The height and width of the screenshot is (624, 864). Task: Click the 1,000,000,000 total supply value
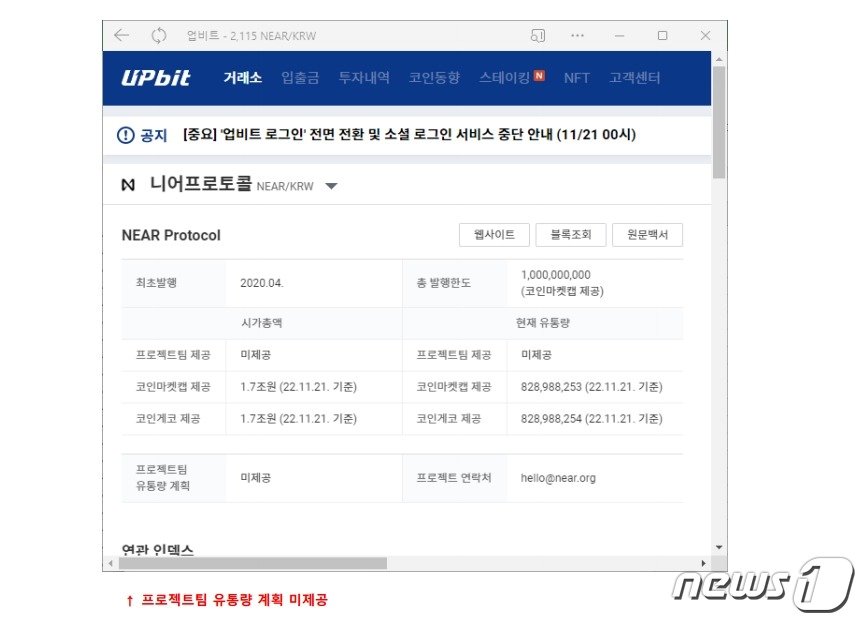555,275
